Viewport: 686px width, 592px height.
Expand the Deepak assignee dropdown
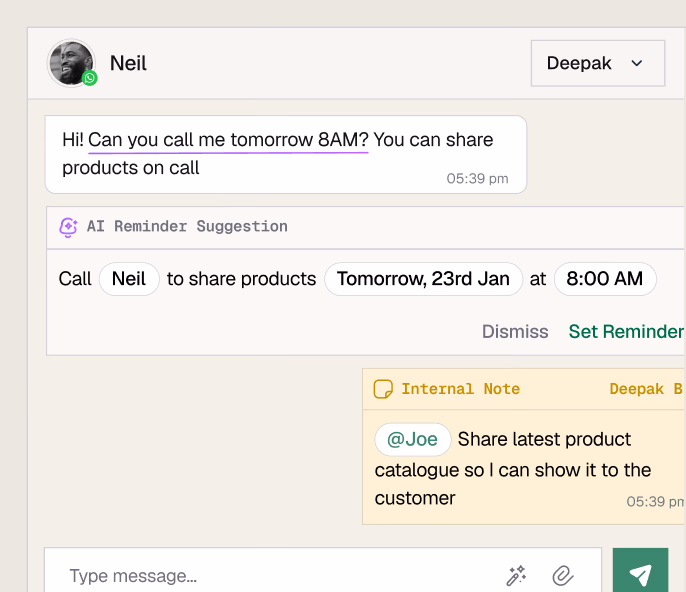pos(597,63)
